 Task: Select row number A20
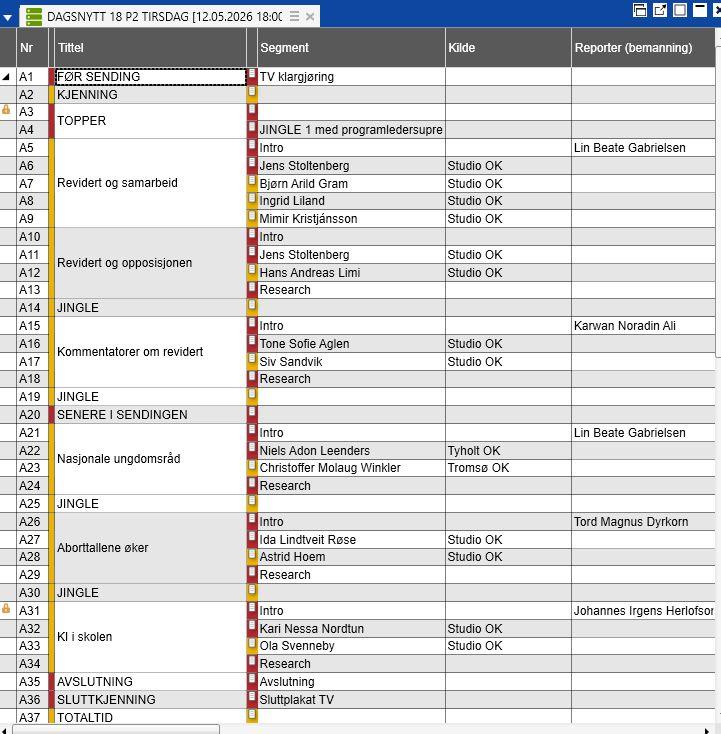pos(30,415)
